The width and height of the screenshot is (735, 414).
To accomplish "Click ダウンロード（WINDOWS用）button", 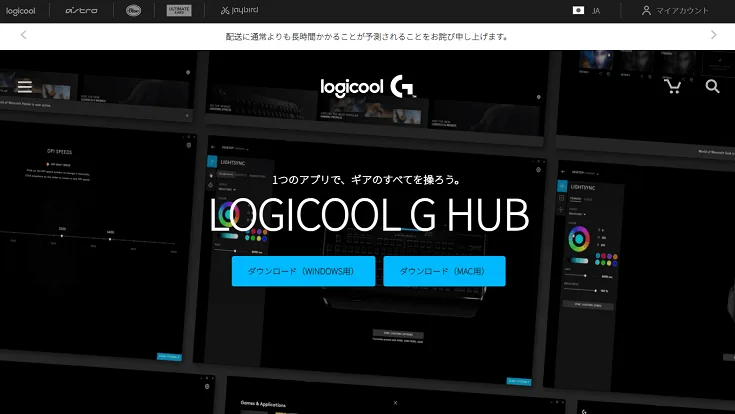I will coord(303,271).
